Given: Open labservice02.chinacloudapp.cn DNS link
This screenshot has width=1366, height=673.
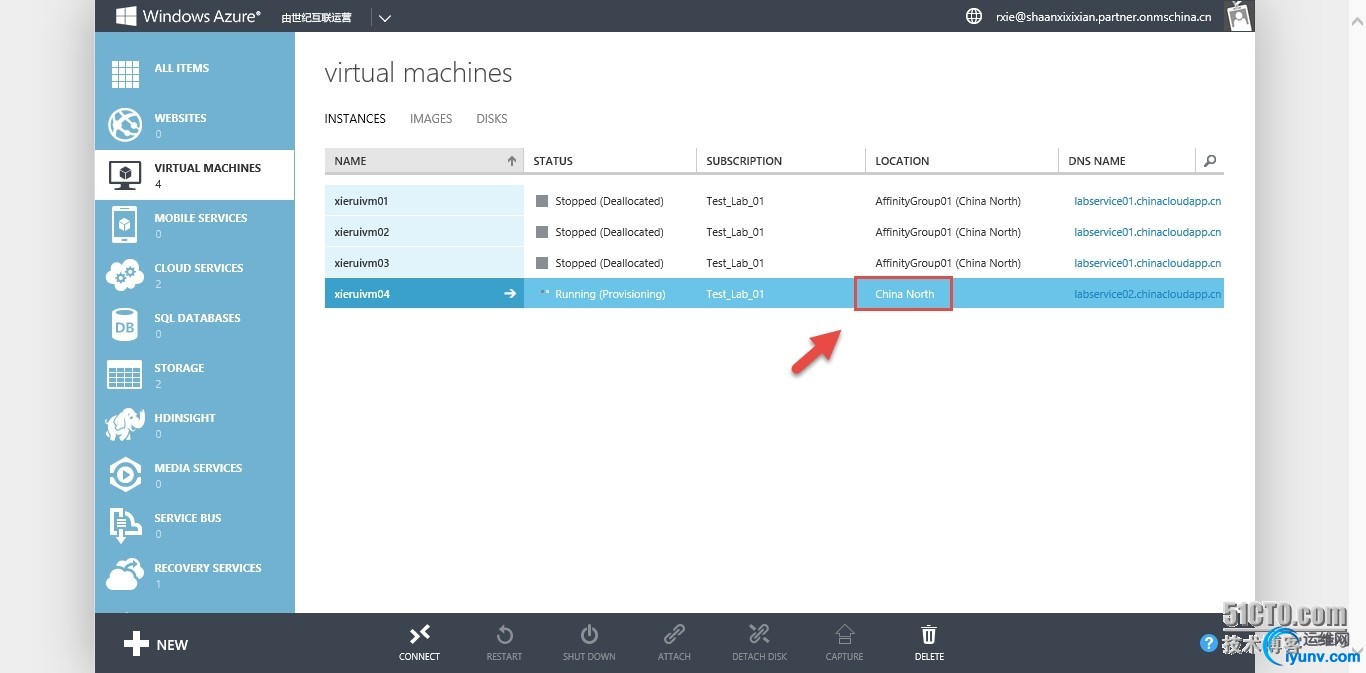Looking at the screenshot, I should (1148, 294).
